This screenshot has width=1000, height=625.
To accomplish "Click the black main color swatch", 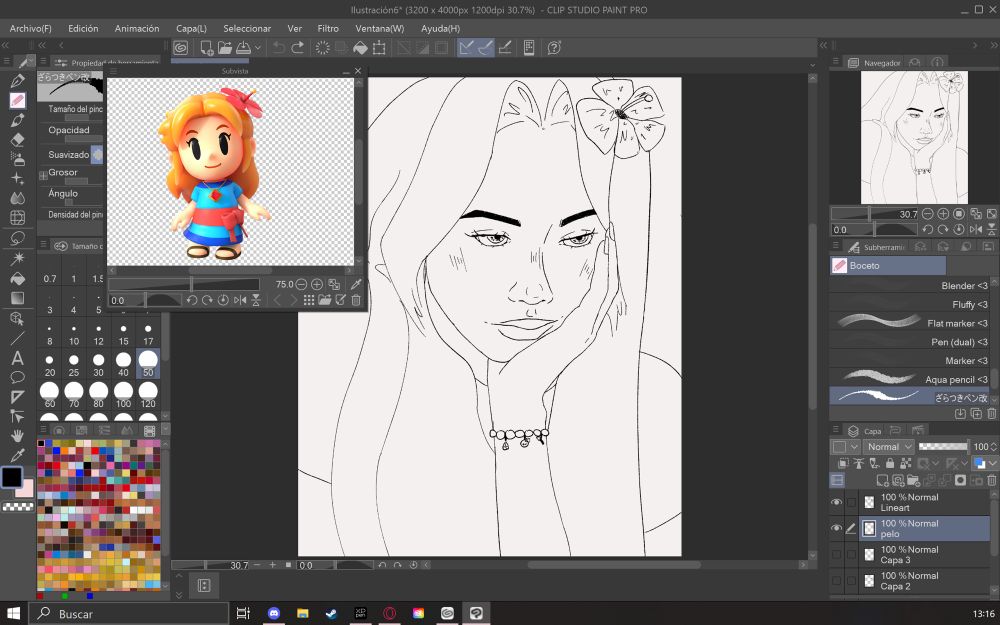I will coord(11,476).
